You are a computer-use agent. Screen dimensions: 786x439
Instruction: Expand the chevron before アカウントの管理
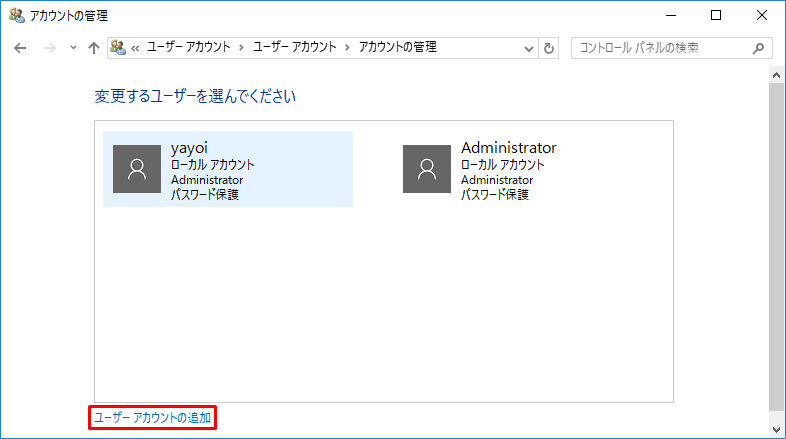(347, 48)
